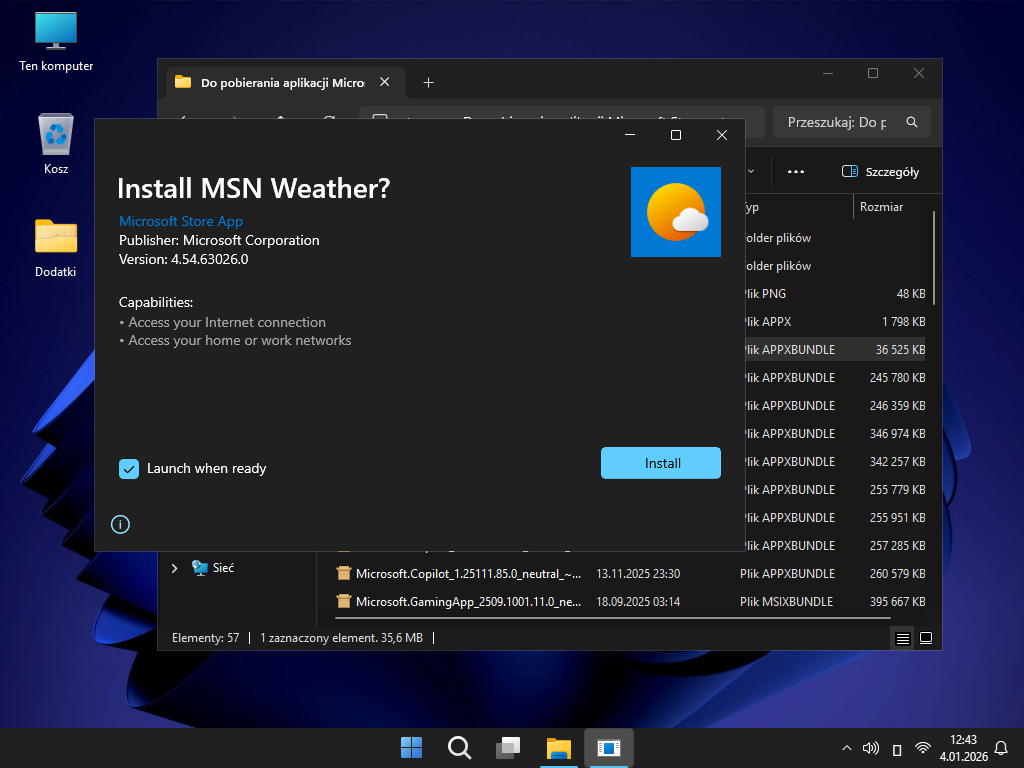Viewport: 1024px width, 768px height.
Task: Switch to large thumbnails view icon
Action: (x=926, y=638)
